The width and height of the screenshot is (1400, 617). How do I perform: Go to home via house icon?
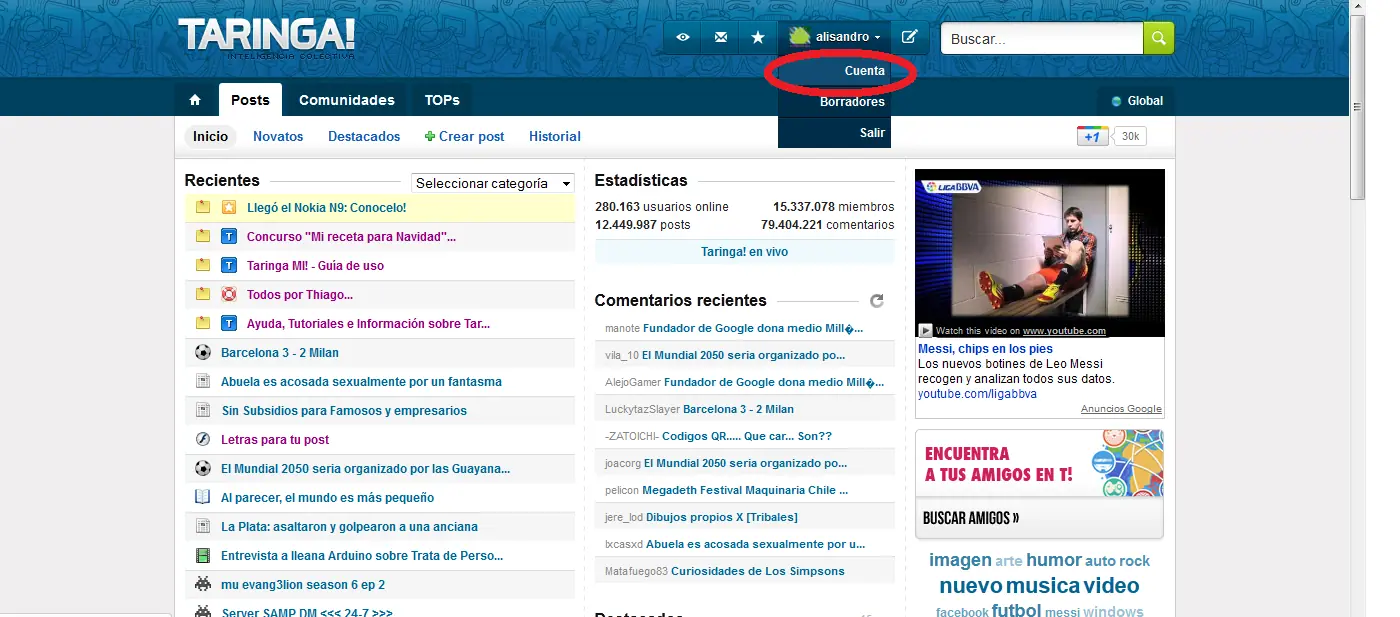tap(195, 100)
